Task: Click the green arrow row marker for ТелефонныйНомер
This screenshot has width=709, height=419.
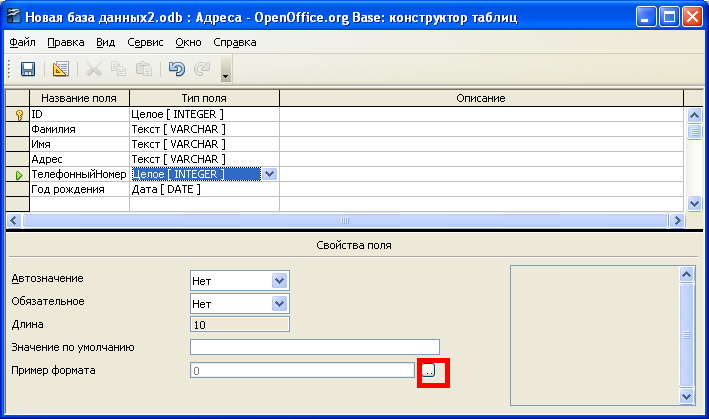Action: coord(19,175)
